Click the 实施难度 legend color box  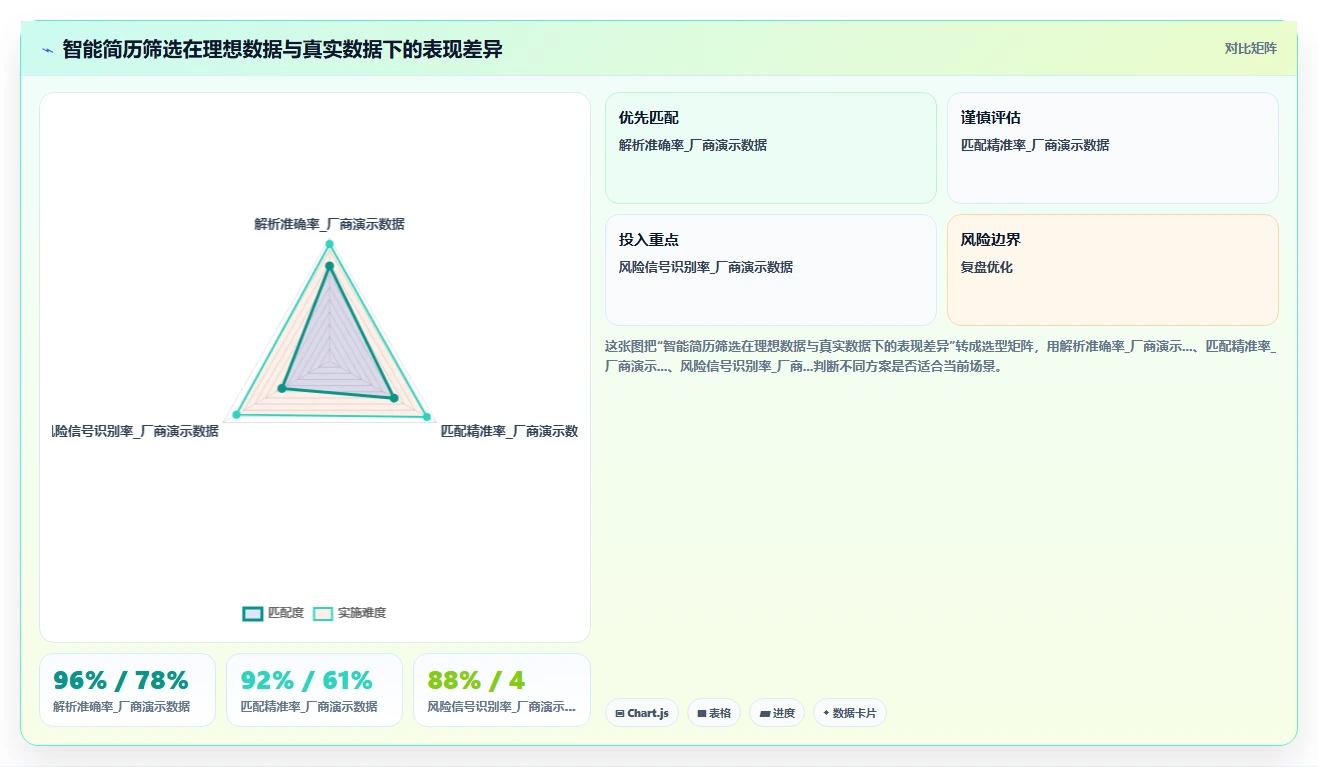pyautogui.click(x=323, y=613)
